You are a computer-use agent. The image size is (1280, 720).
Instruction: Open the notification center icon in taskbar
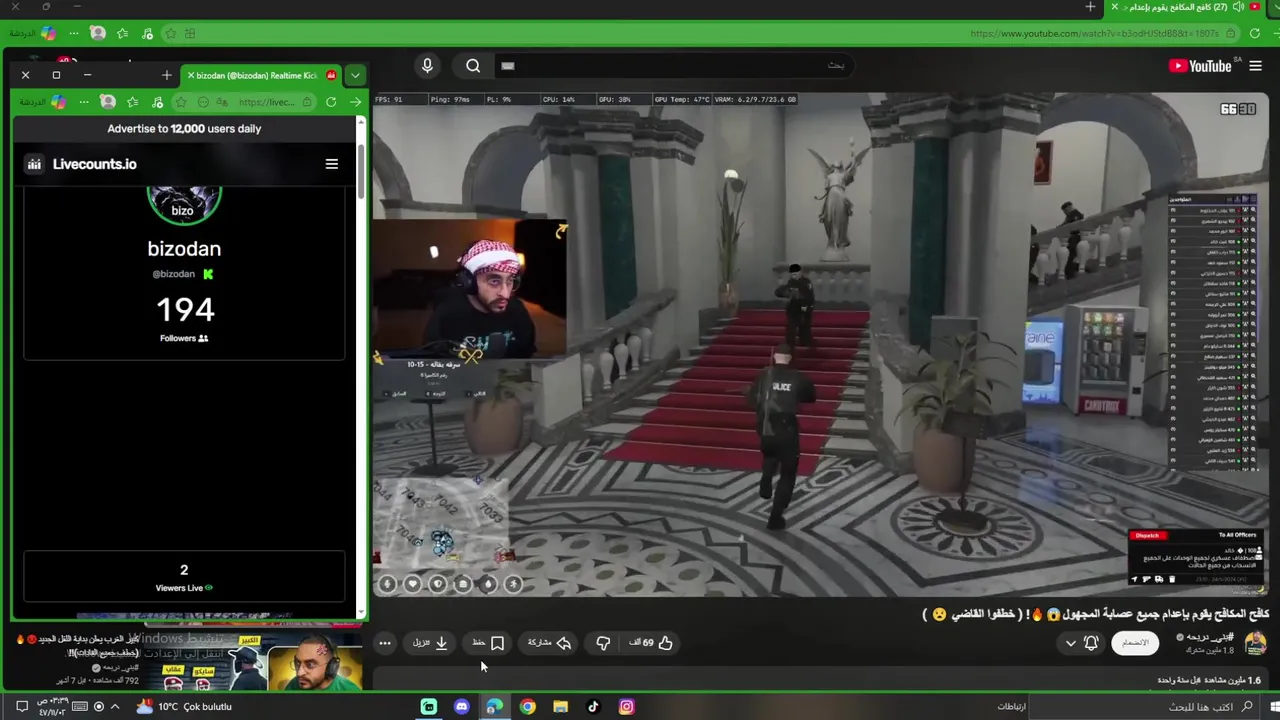pos(22,707)
